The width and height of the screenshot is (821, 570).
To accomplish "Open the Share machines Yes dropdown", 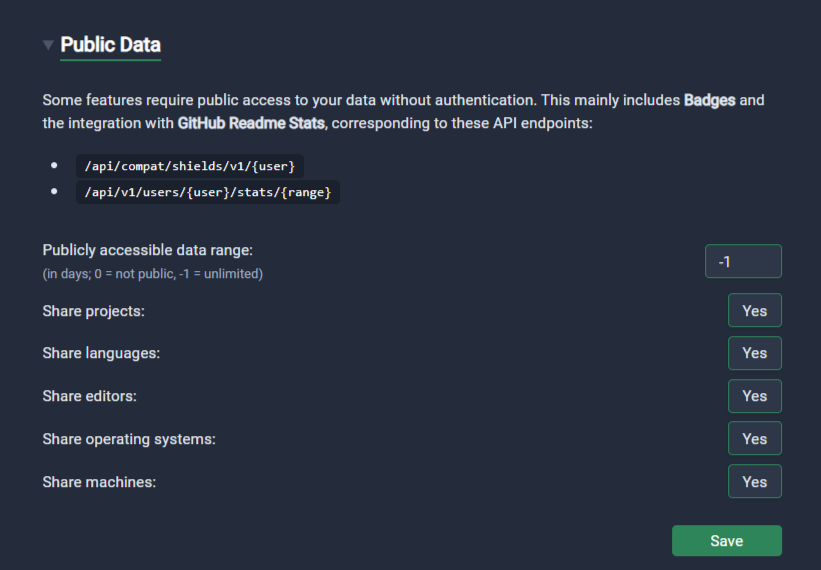I will point(755,482).
